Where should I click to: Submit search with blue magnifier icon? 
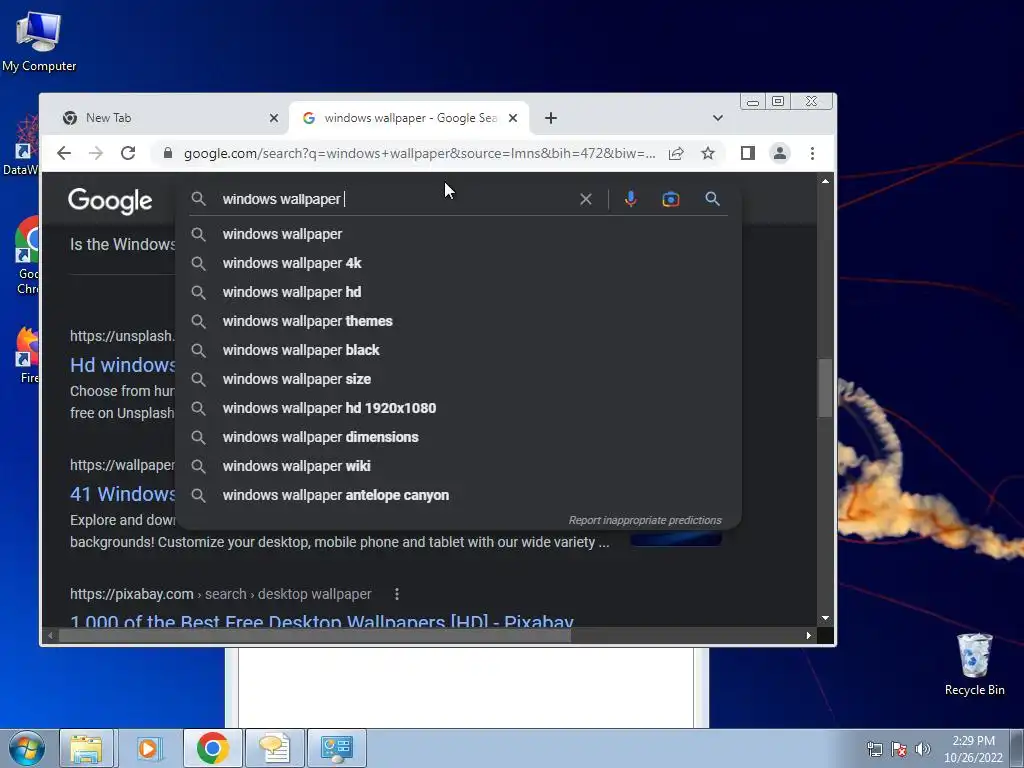[x=712, y=199]
